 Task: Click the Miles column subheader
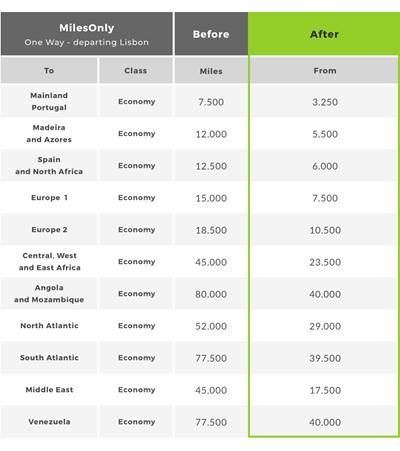[211, 71]
